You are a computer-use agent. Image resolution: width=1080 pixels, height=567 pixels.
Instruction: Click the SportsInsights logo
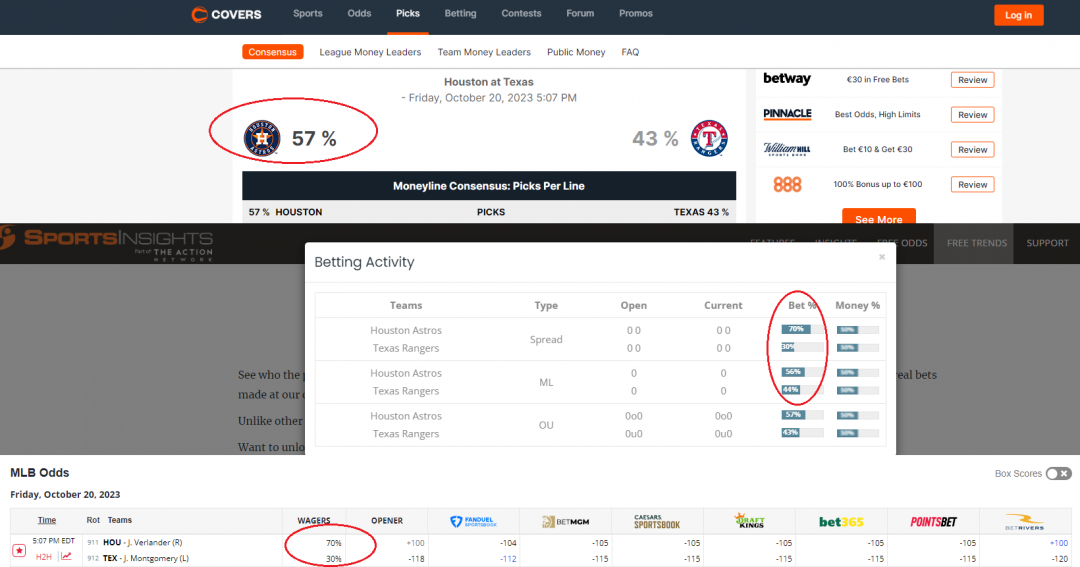[x=107, y=245]
